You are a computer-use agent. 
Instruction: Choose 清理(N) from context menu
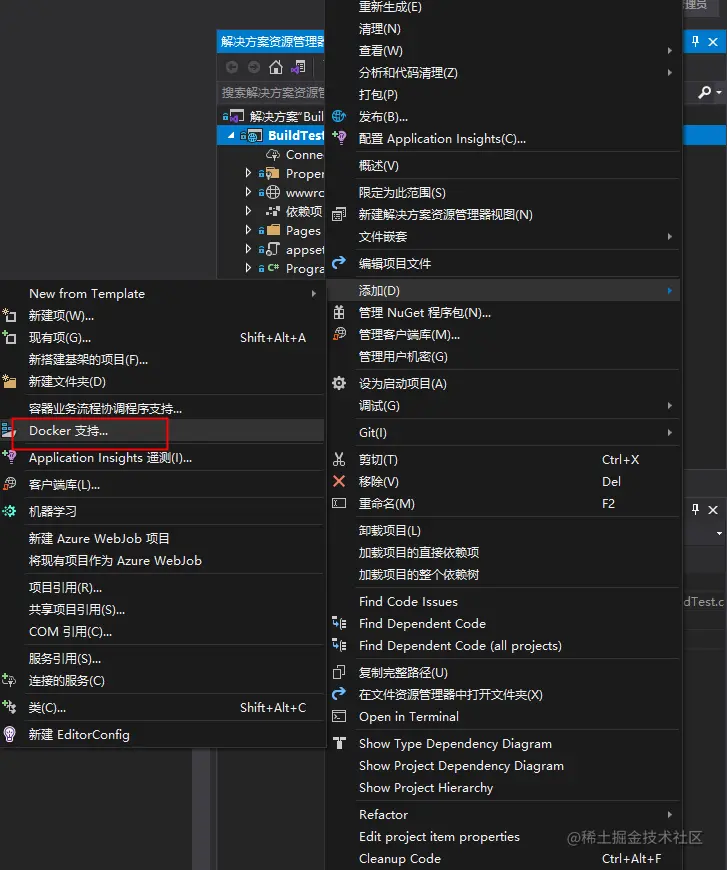503,28
